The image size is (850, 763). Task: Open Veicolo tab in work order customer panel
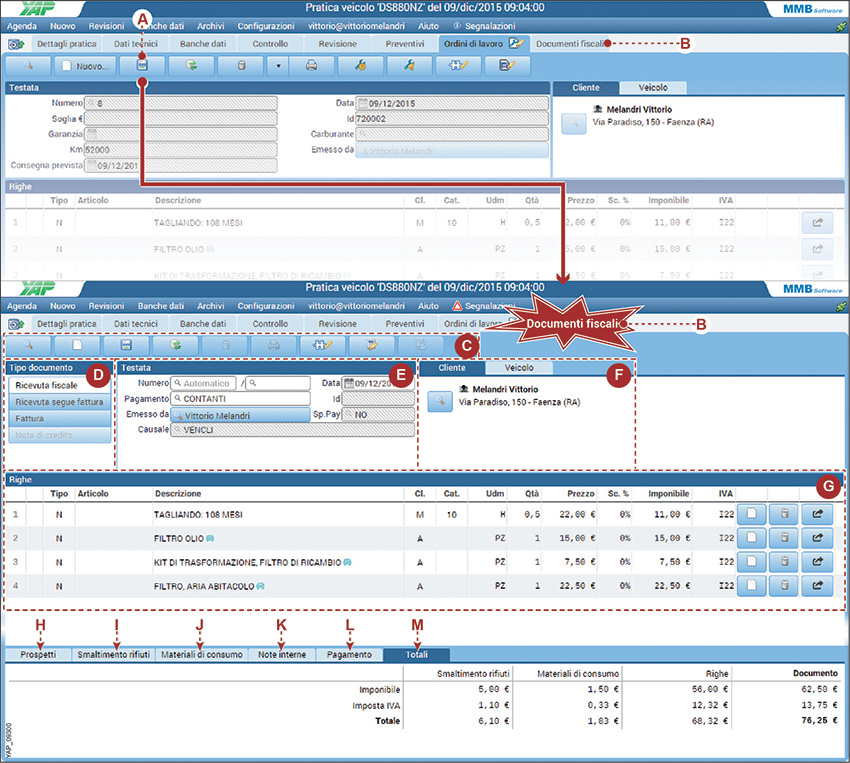[653, 87]
